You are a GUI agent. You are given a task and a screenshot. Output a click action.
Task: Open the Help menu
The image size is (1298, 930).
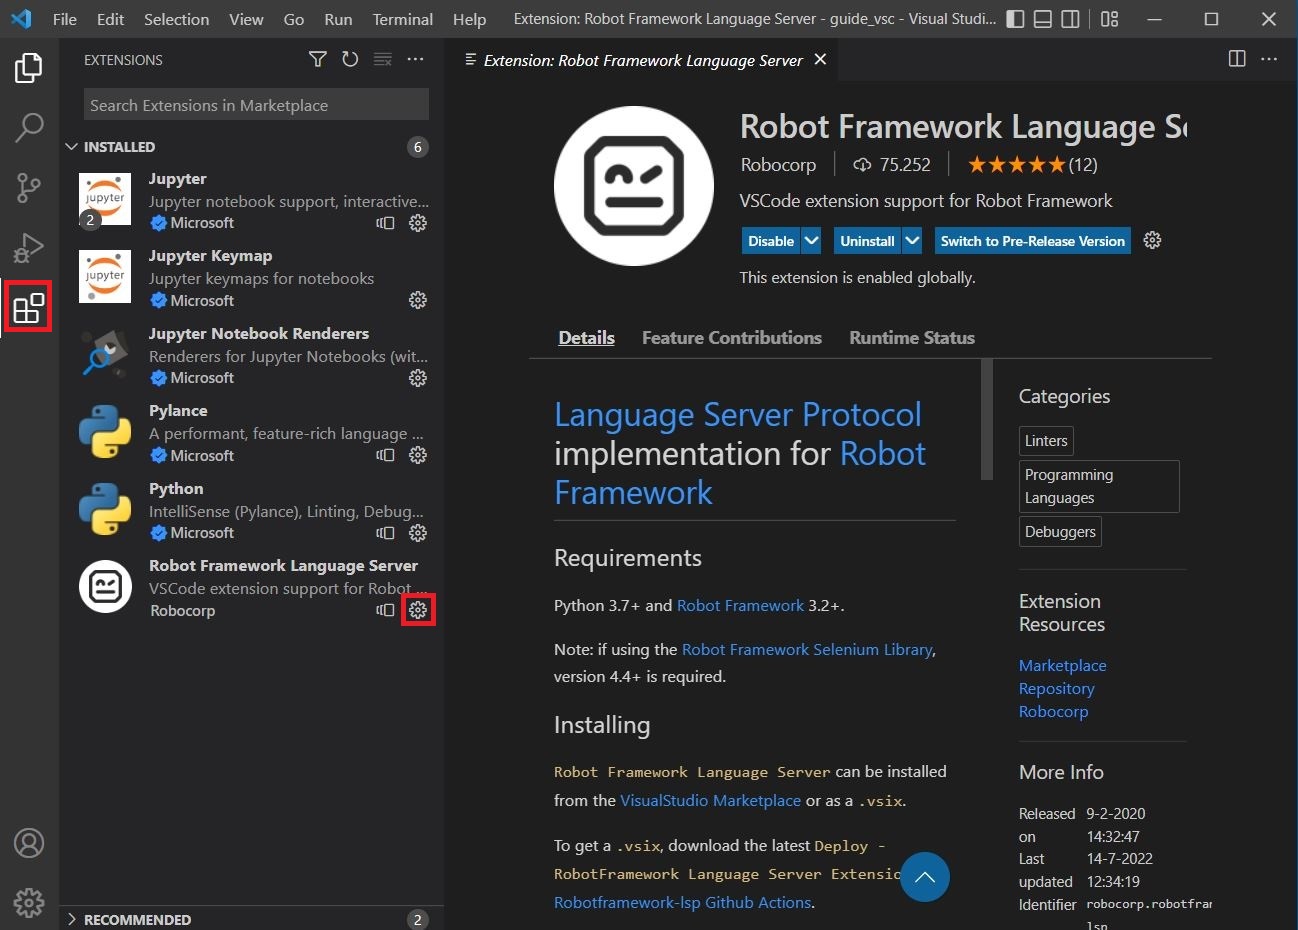(469, 19)
